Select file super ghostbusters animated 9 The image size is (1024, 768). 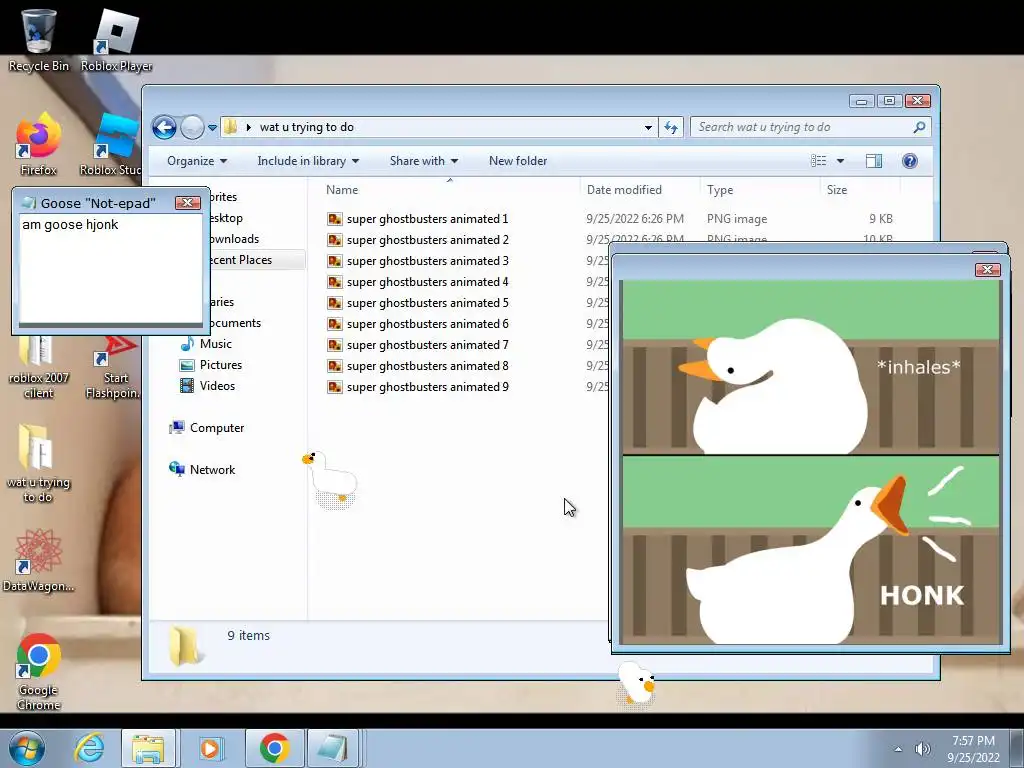point(418,387)
